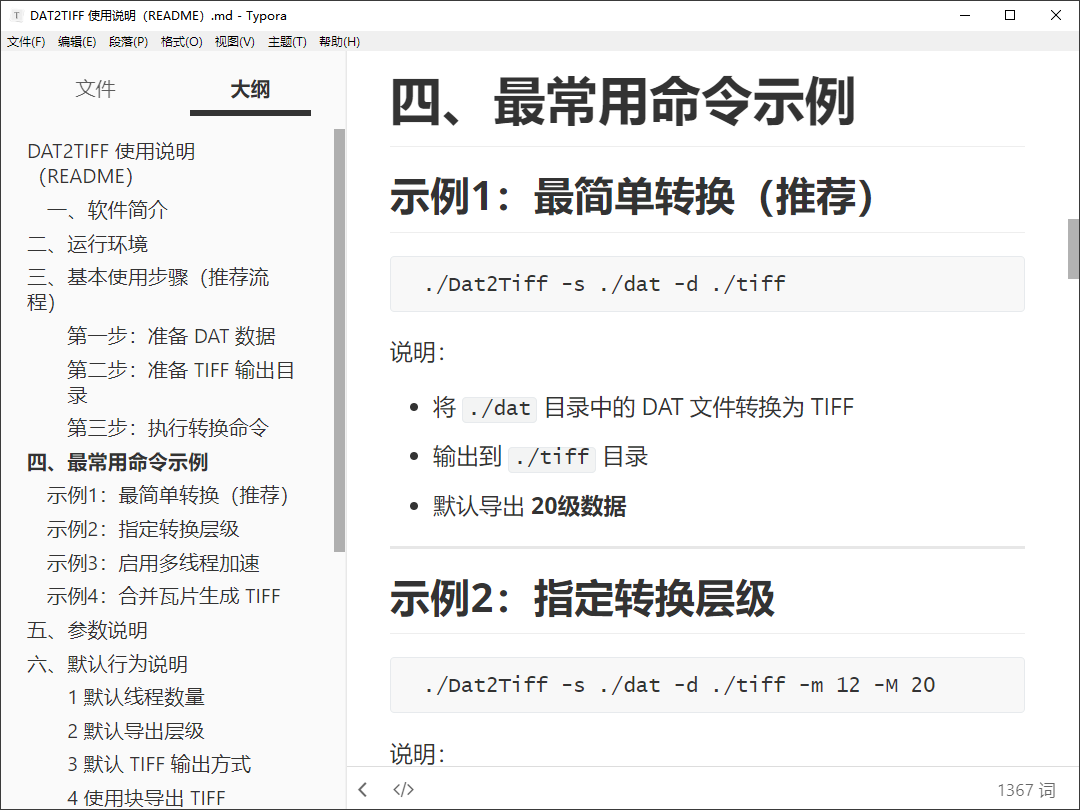This screenshot has height=810, width=1080.
Task: Open the 段落(P) menu
Action: click(129, 41)
